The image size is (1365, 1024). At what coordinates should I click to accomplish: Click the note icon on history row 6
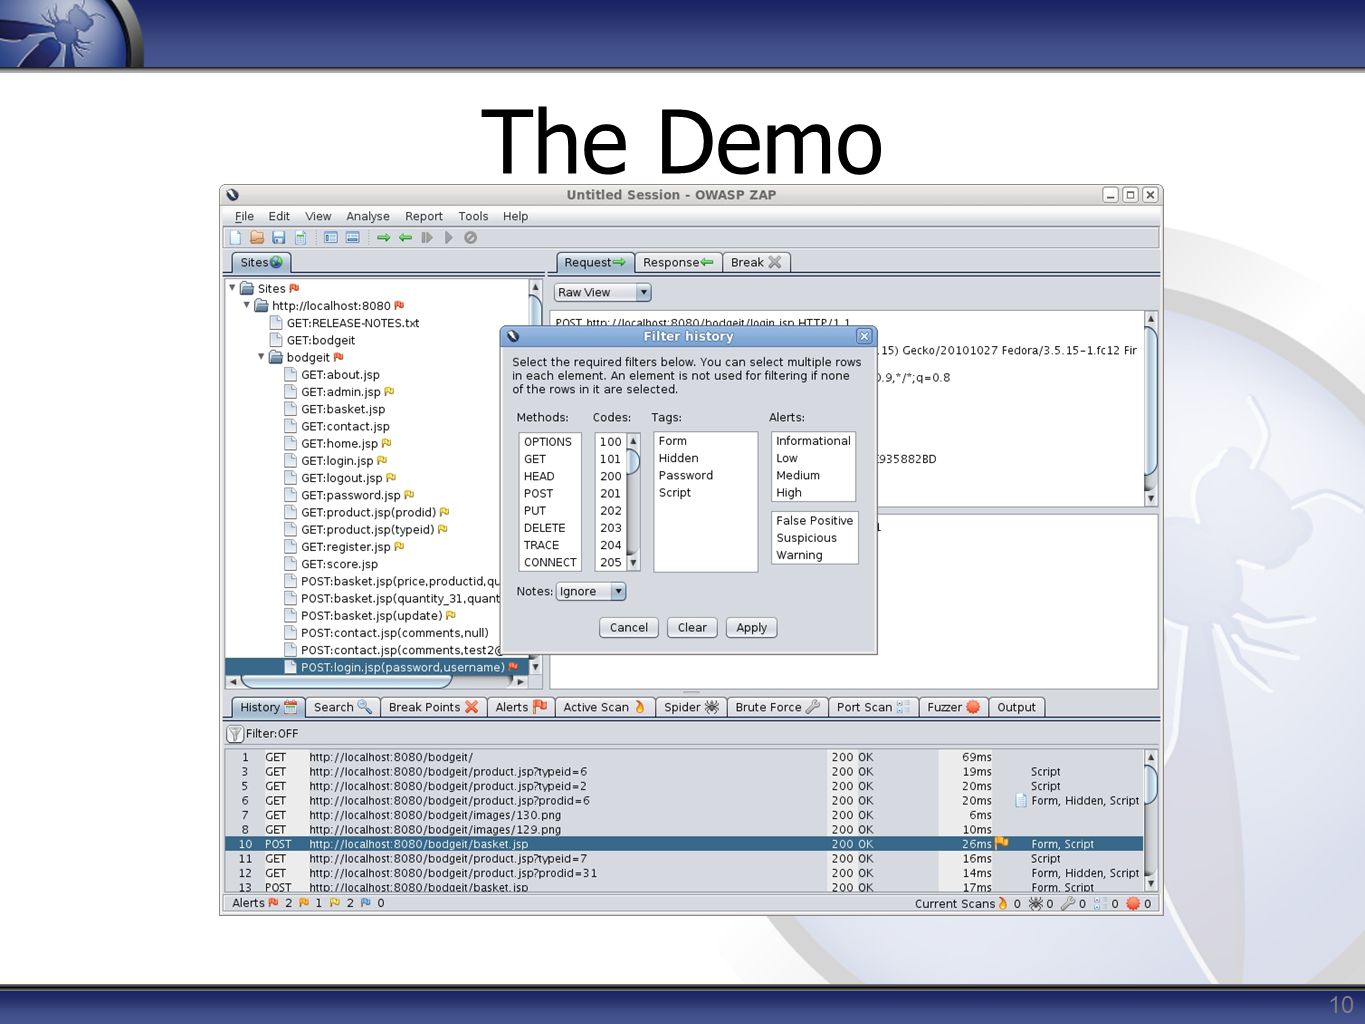(1021, 800)
